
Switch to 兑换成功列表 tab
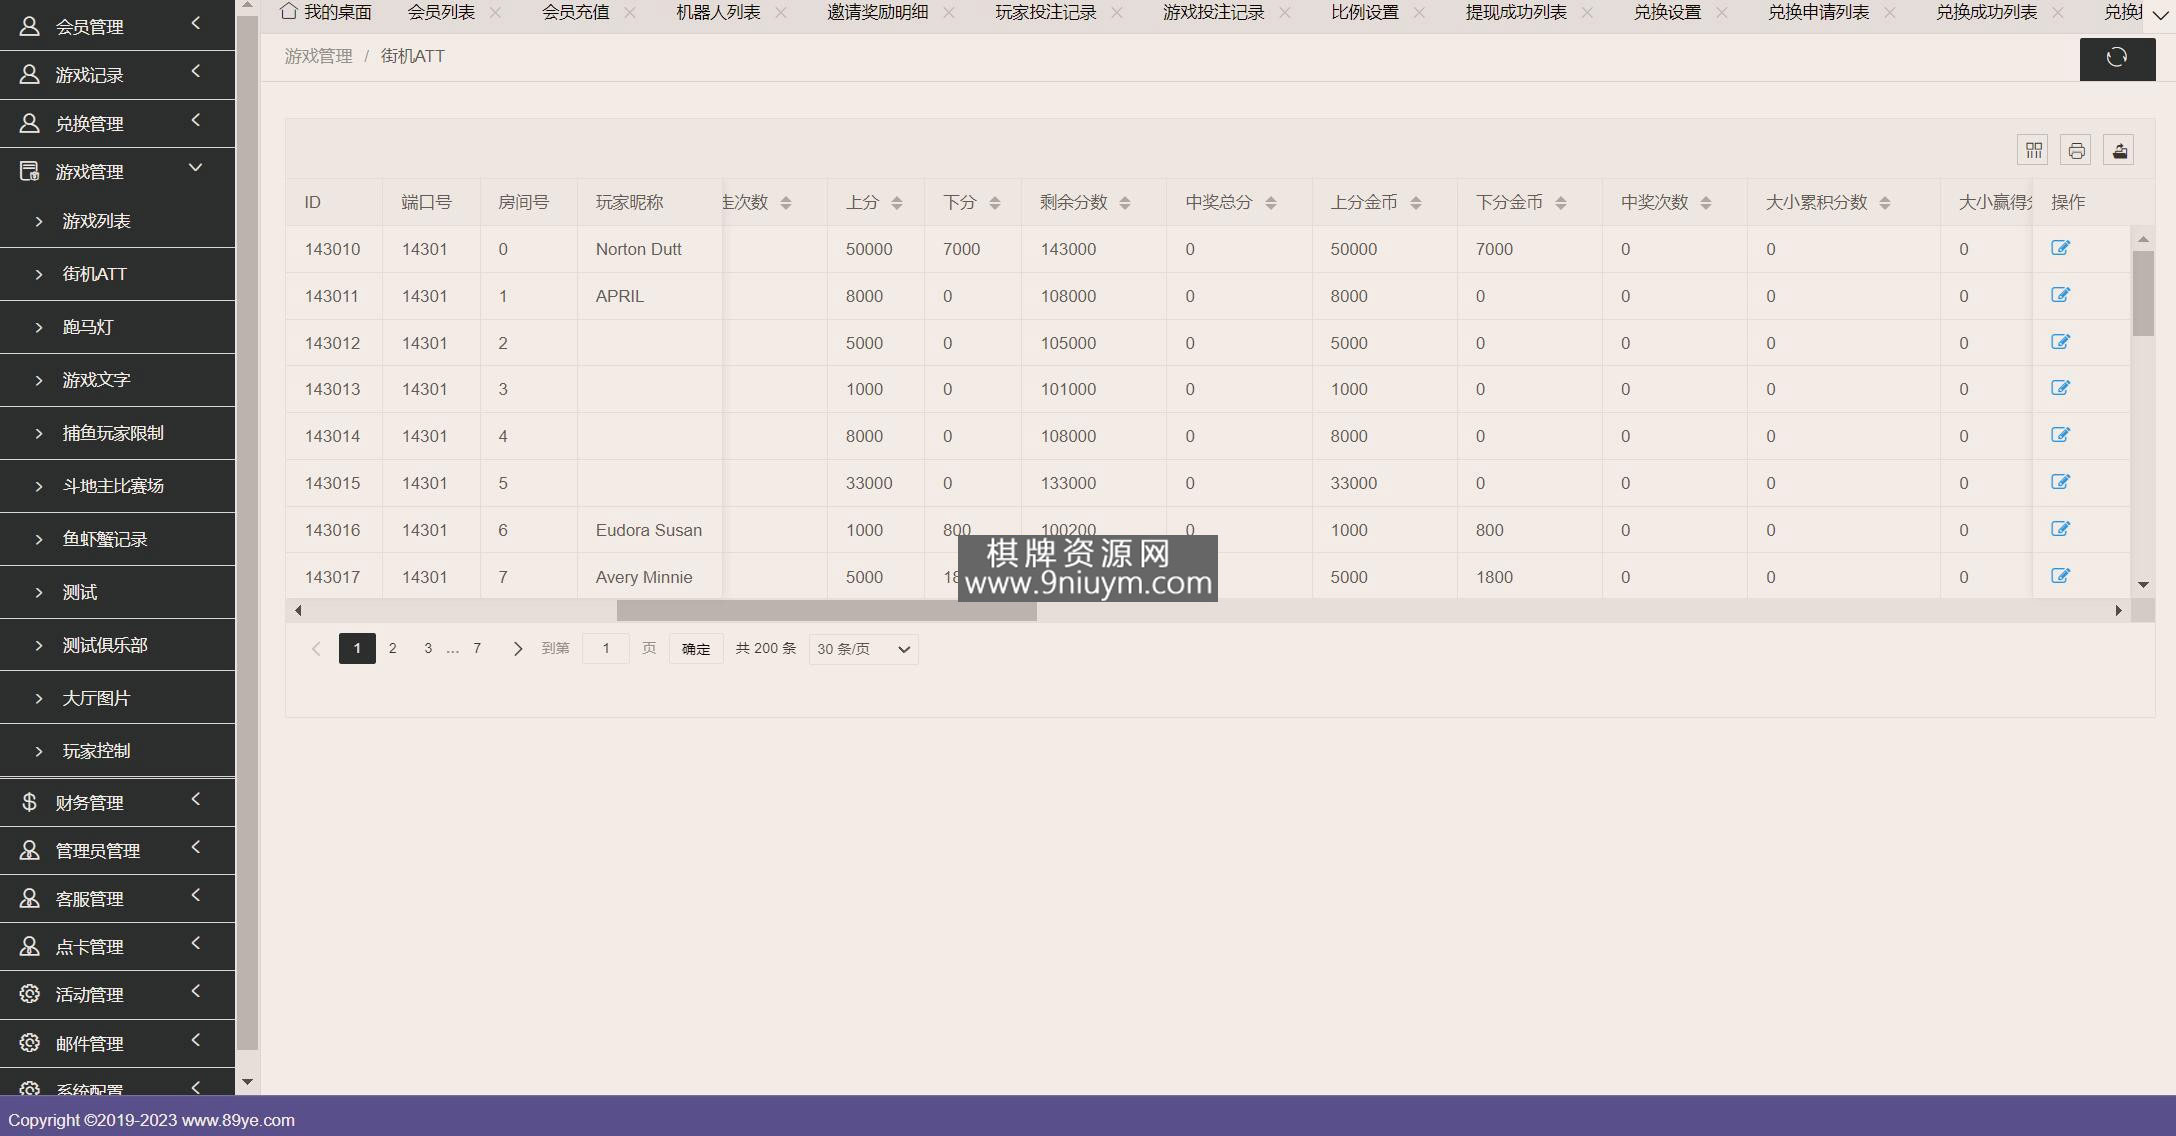[1986, 13]
